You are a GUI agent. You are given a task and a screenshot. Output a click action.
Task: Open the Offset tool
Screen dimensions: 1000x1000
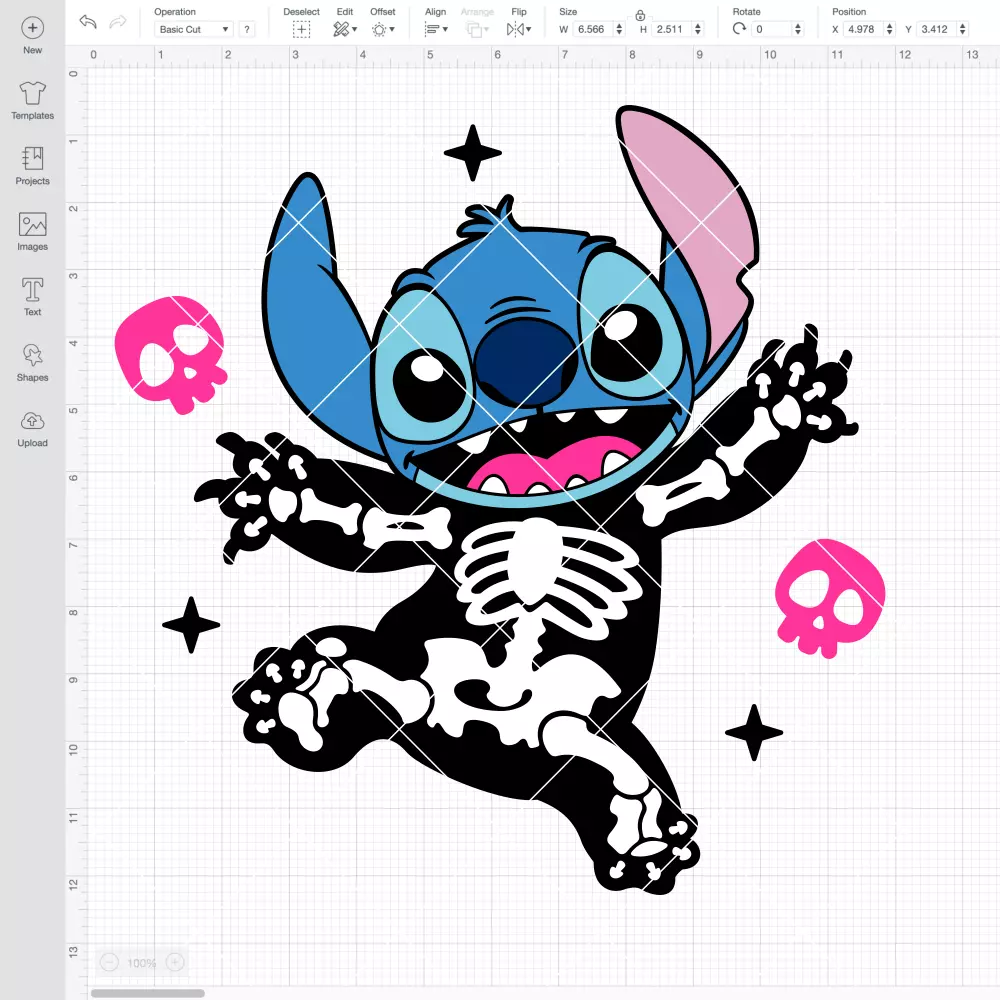pyautogui.click(x=383, y=29)
